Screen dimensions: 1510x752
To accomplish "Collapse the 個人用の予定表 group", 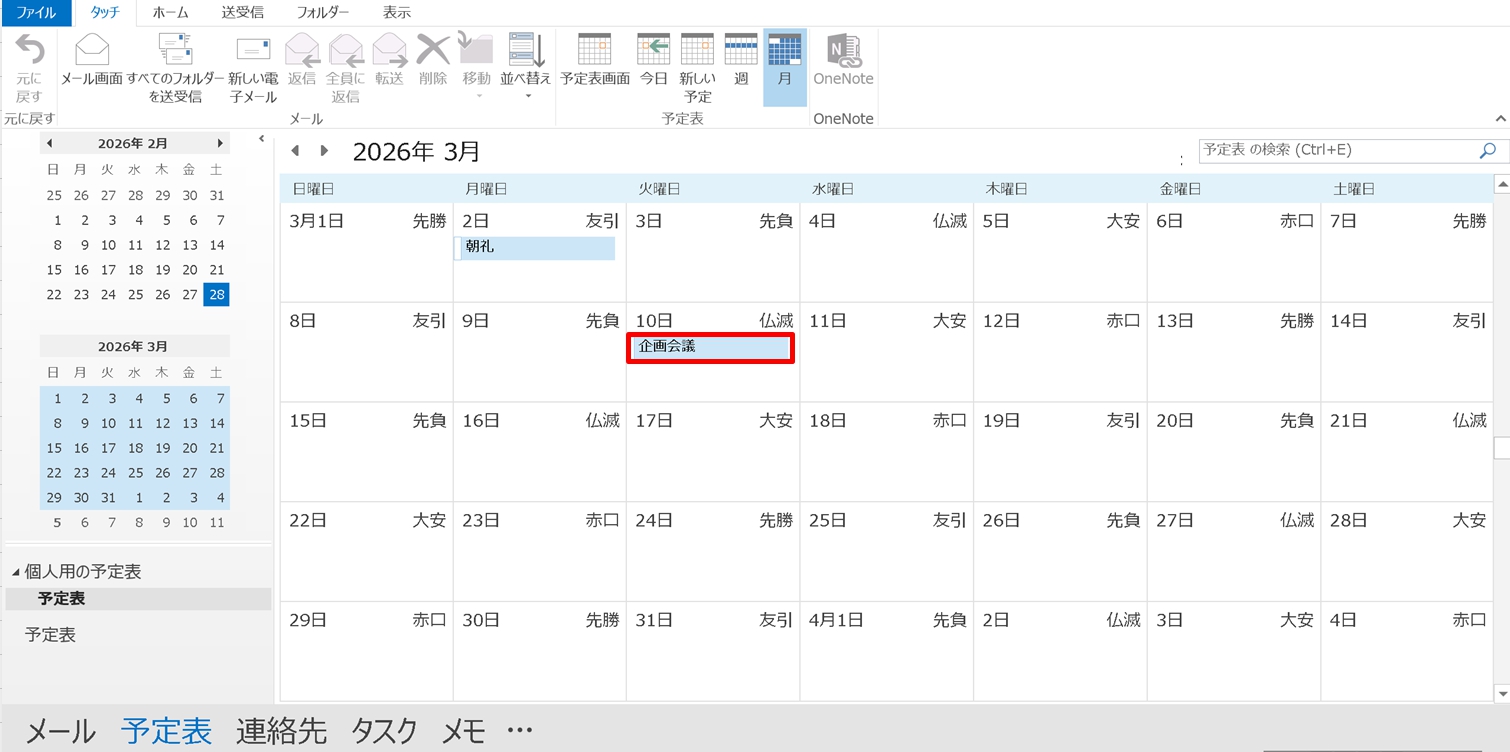I will click(x=16, y=572).
